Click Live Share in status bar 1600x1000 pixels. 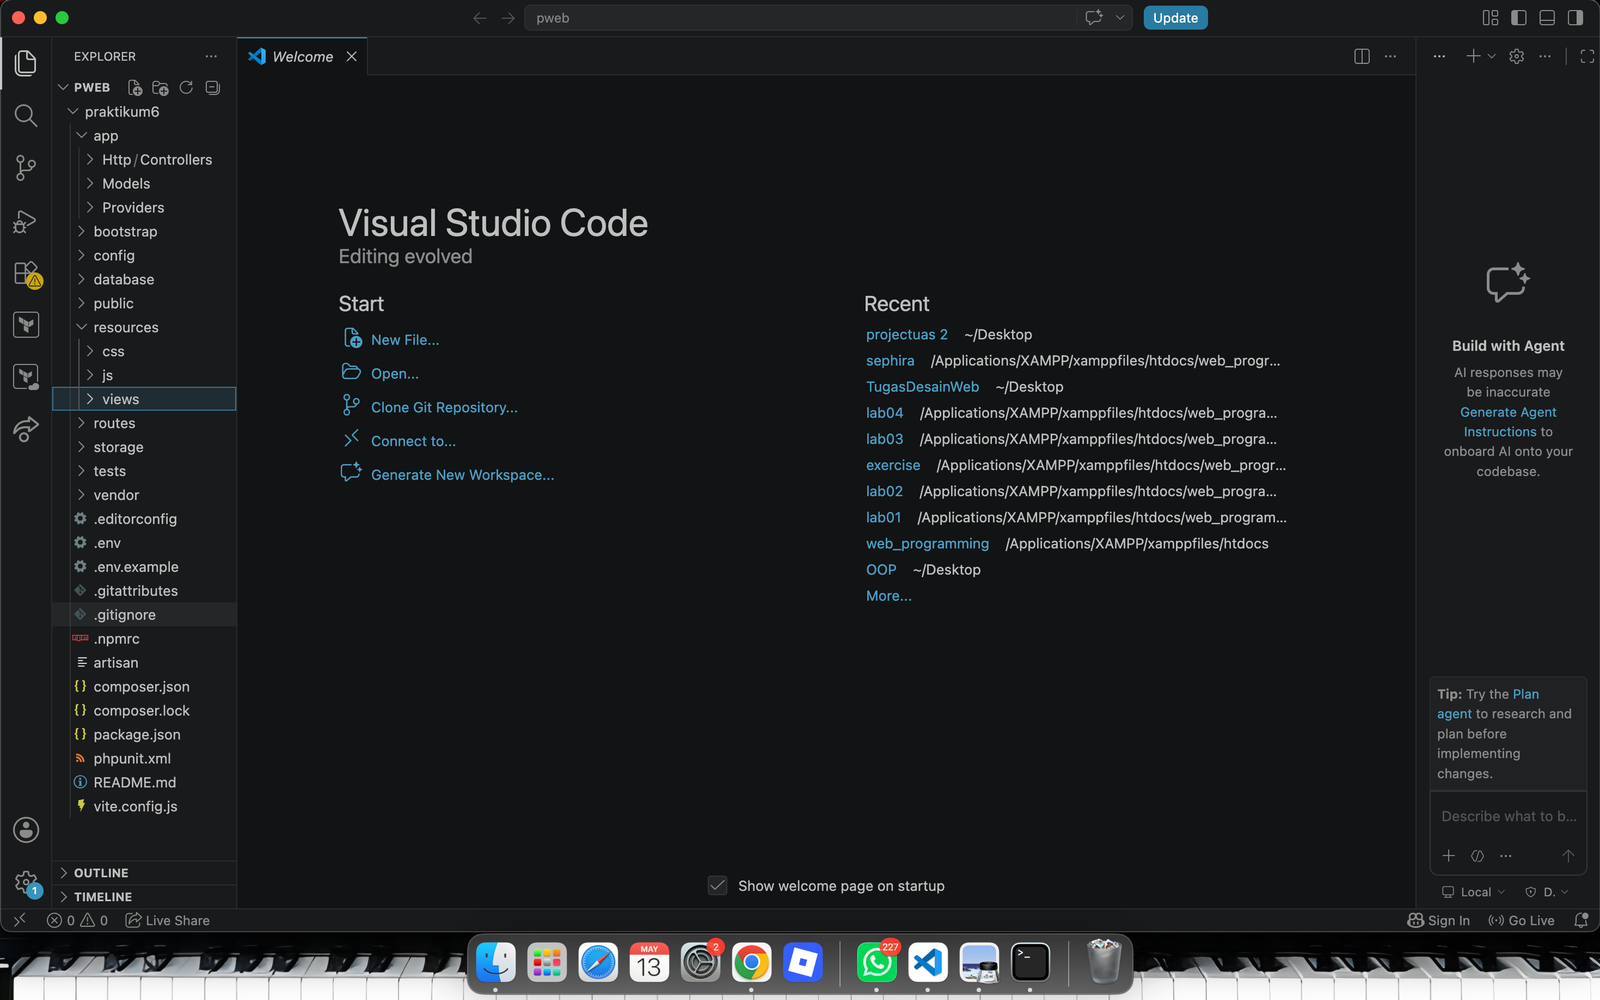pos(167,920)
